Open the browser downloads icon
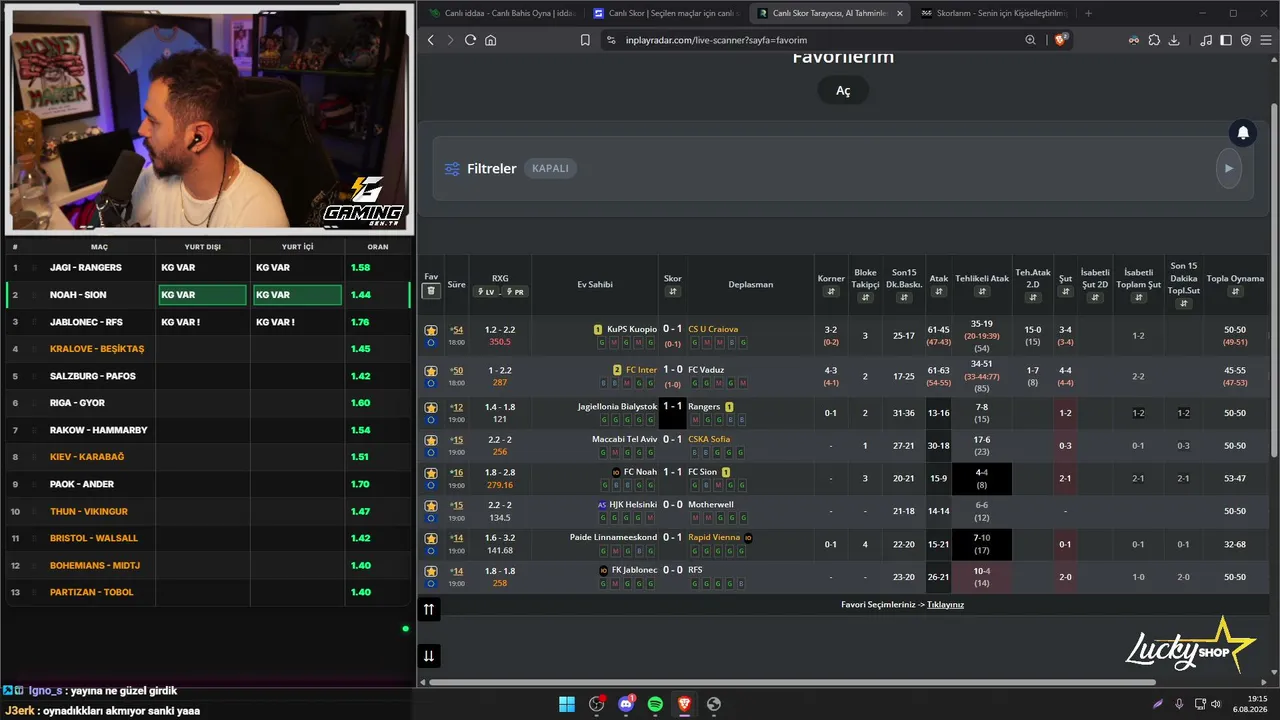The image size is (1280, 720). coord(1174,40)
